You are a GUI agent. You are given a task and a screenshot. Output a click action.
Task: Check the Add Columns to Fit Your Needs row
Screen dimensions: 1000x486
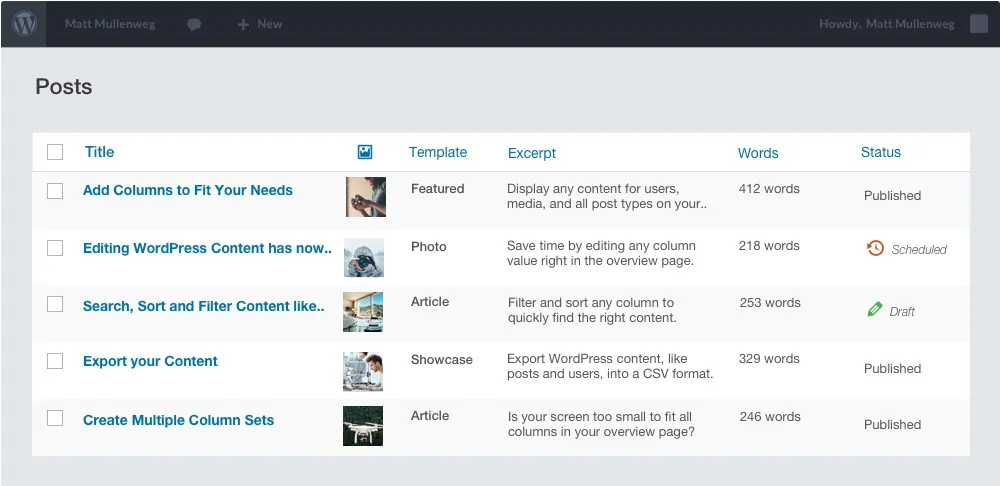pos(55,190)
